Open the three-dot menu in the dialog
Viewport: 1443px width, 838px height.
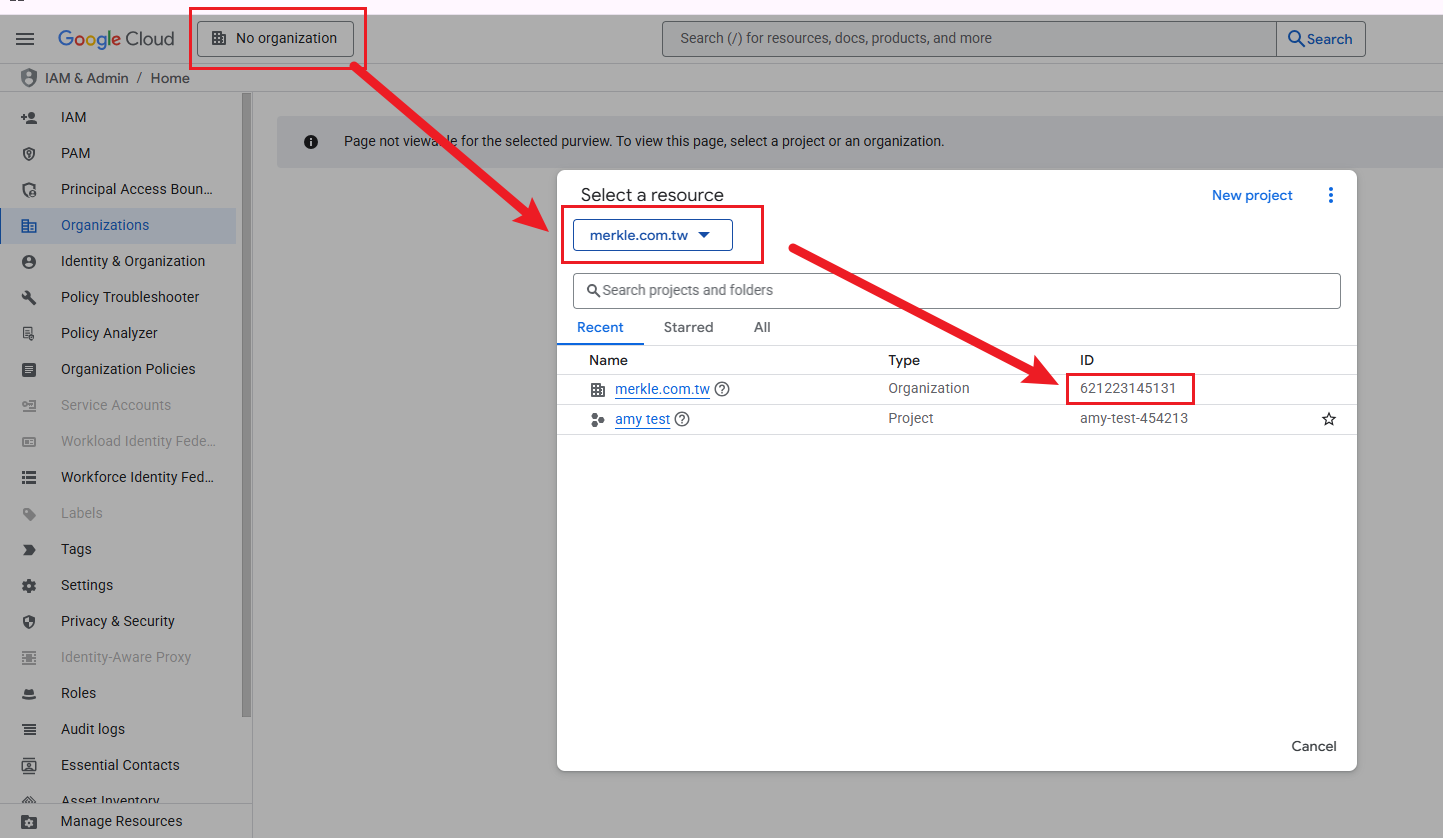point(1330,195)
